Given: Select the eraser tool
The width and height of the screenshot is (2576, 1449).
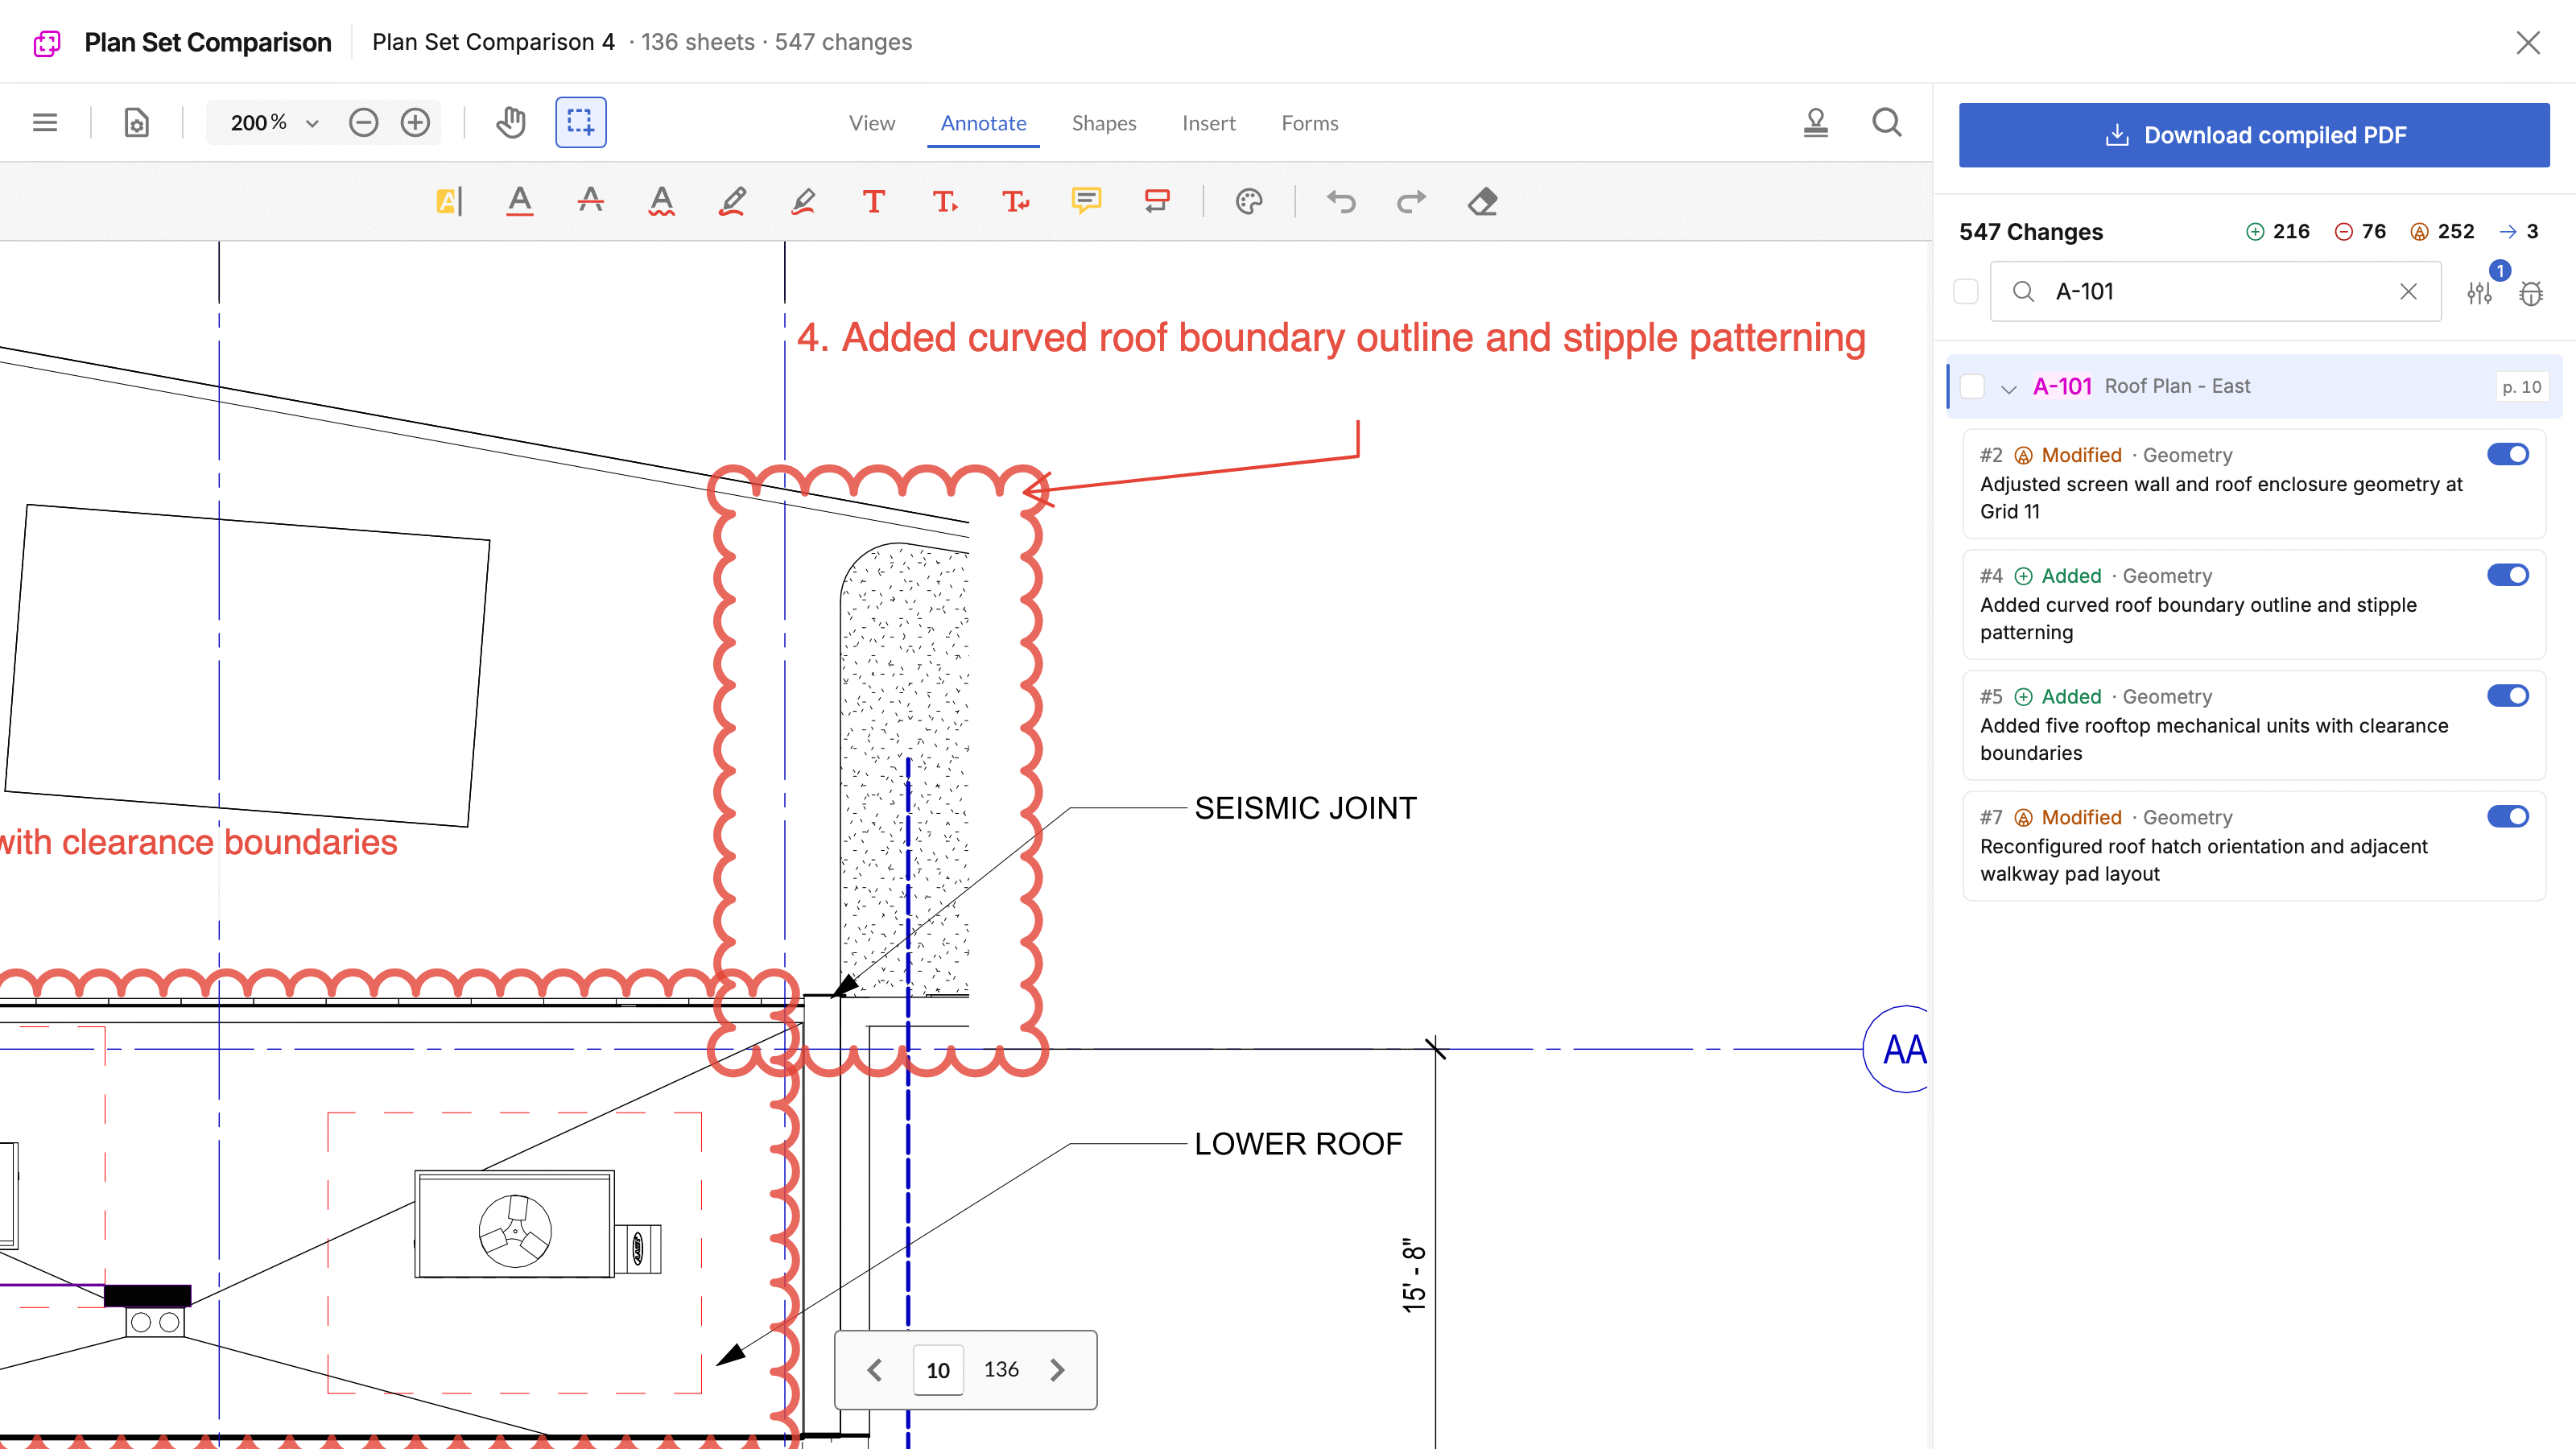Looking at the screenshot, I should (1483, 201).
